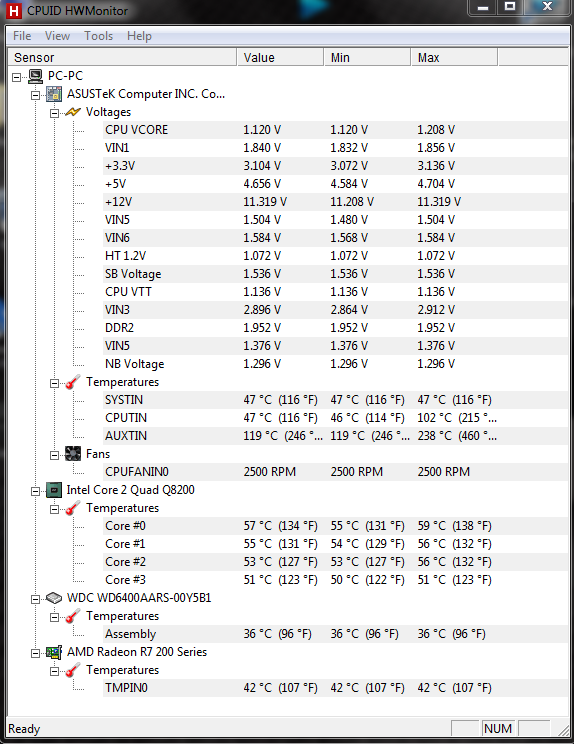Collapse the PC-PC root node
This screenshot has height=744, width=574.
(17, 77)
